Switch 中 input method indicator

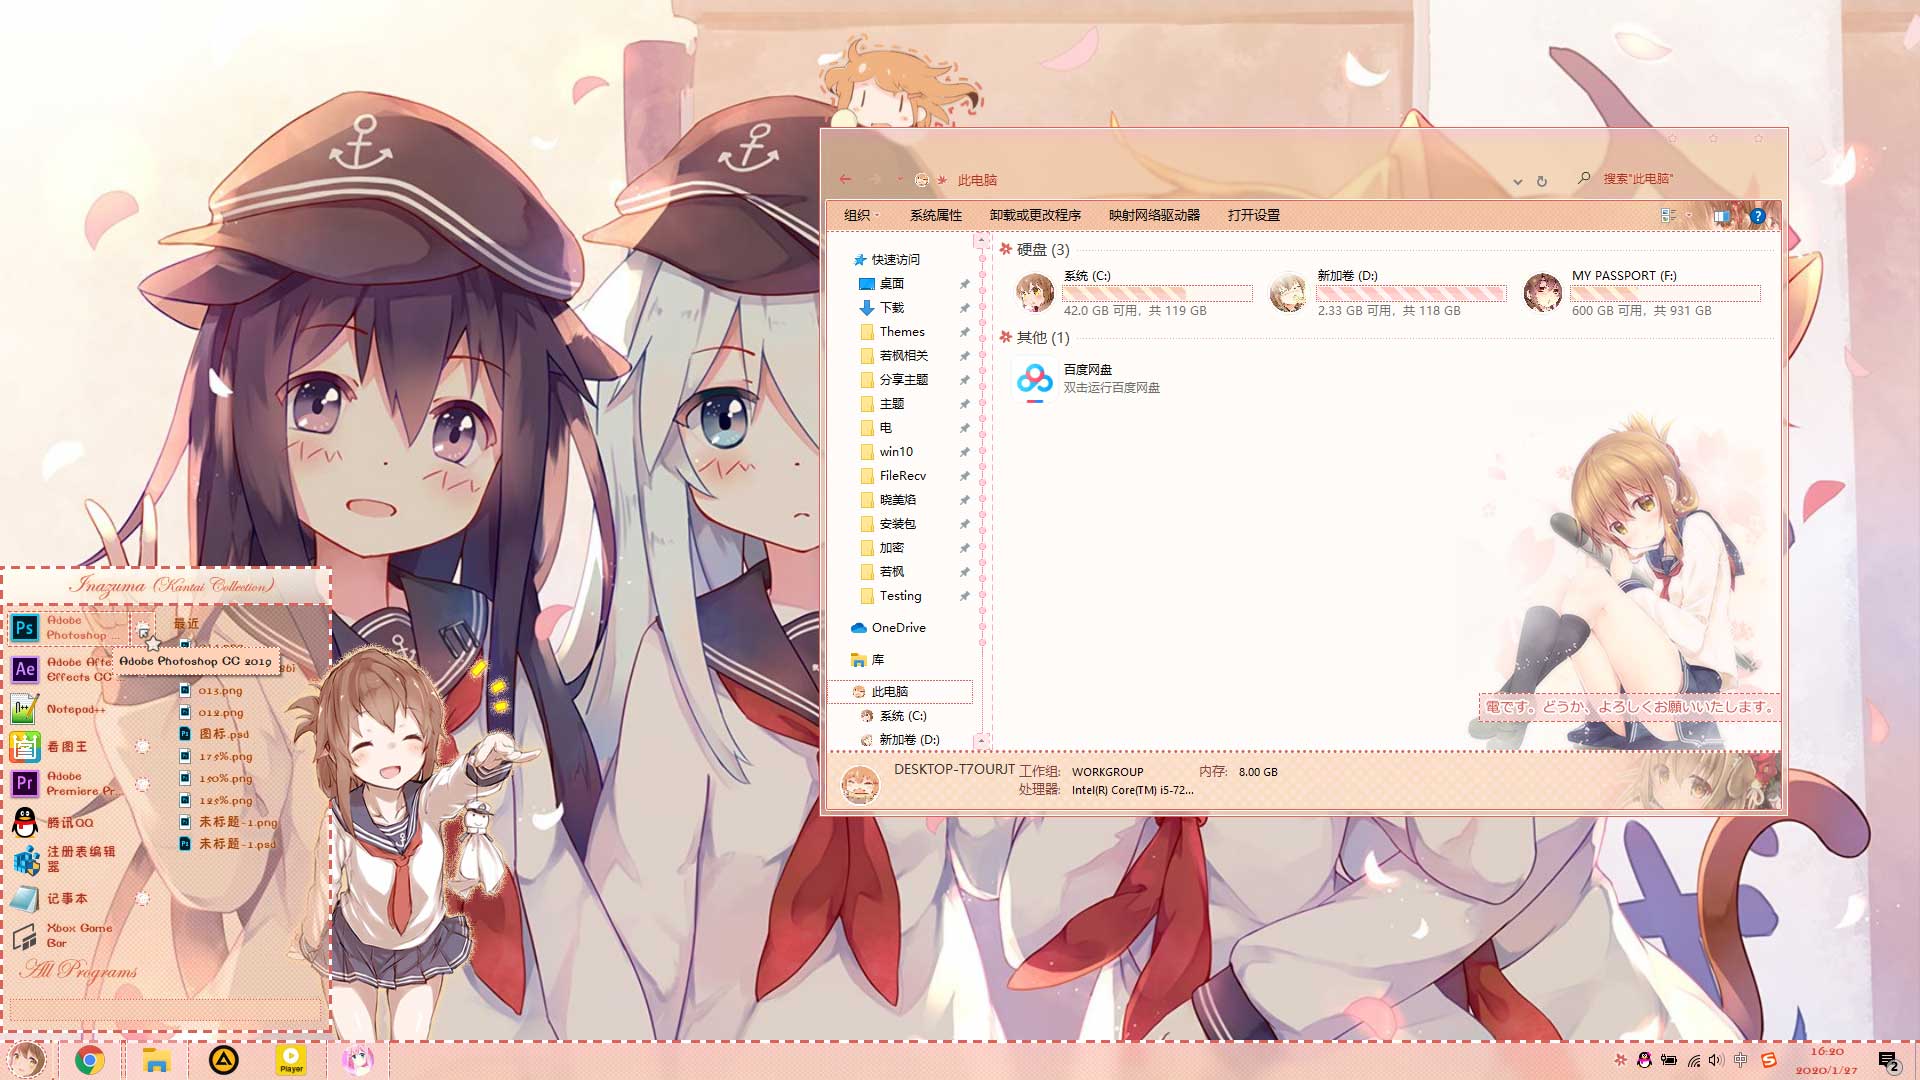click(x=1741, y=1060)
